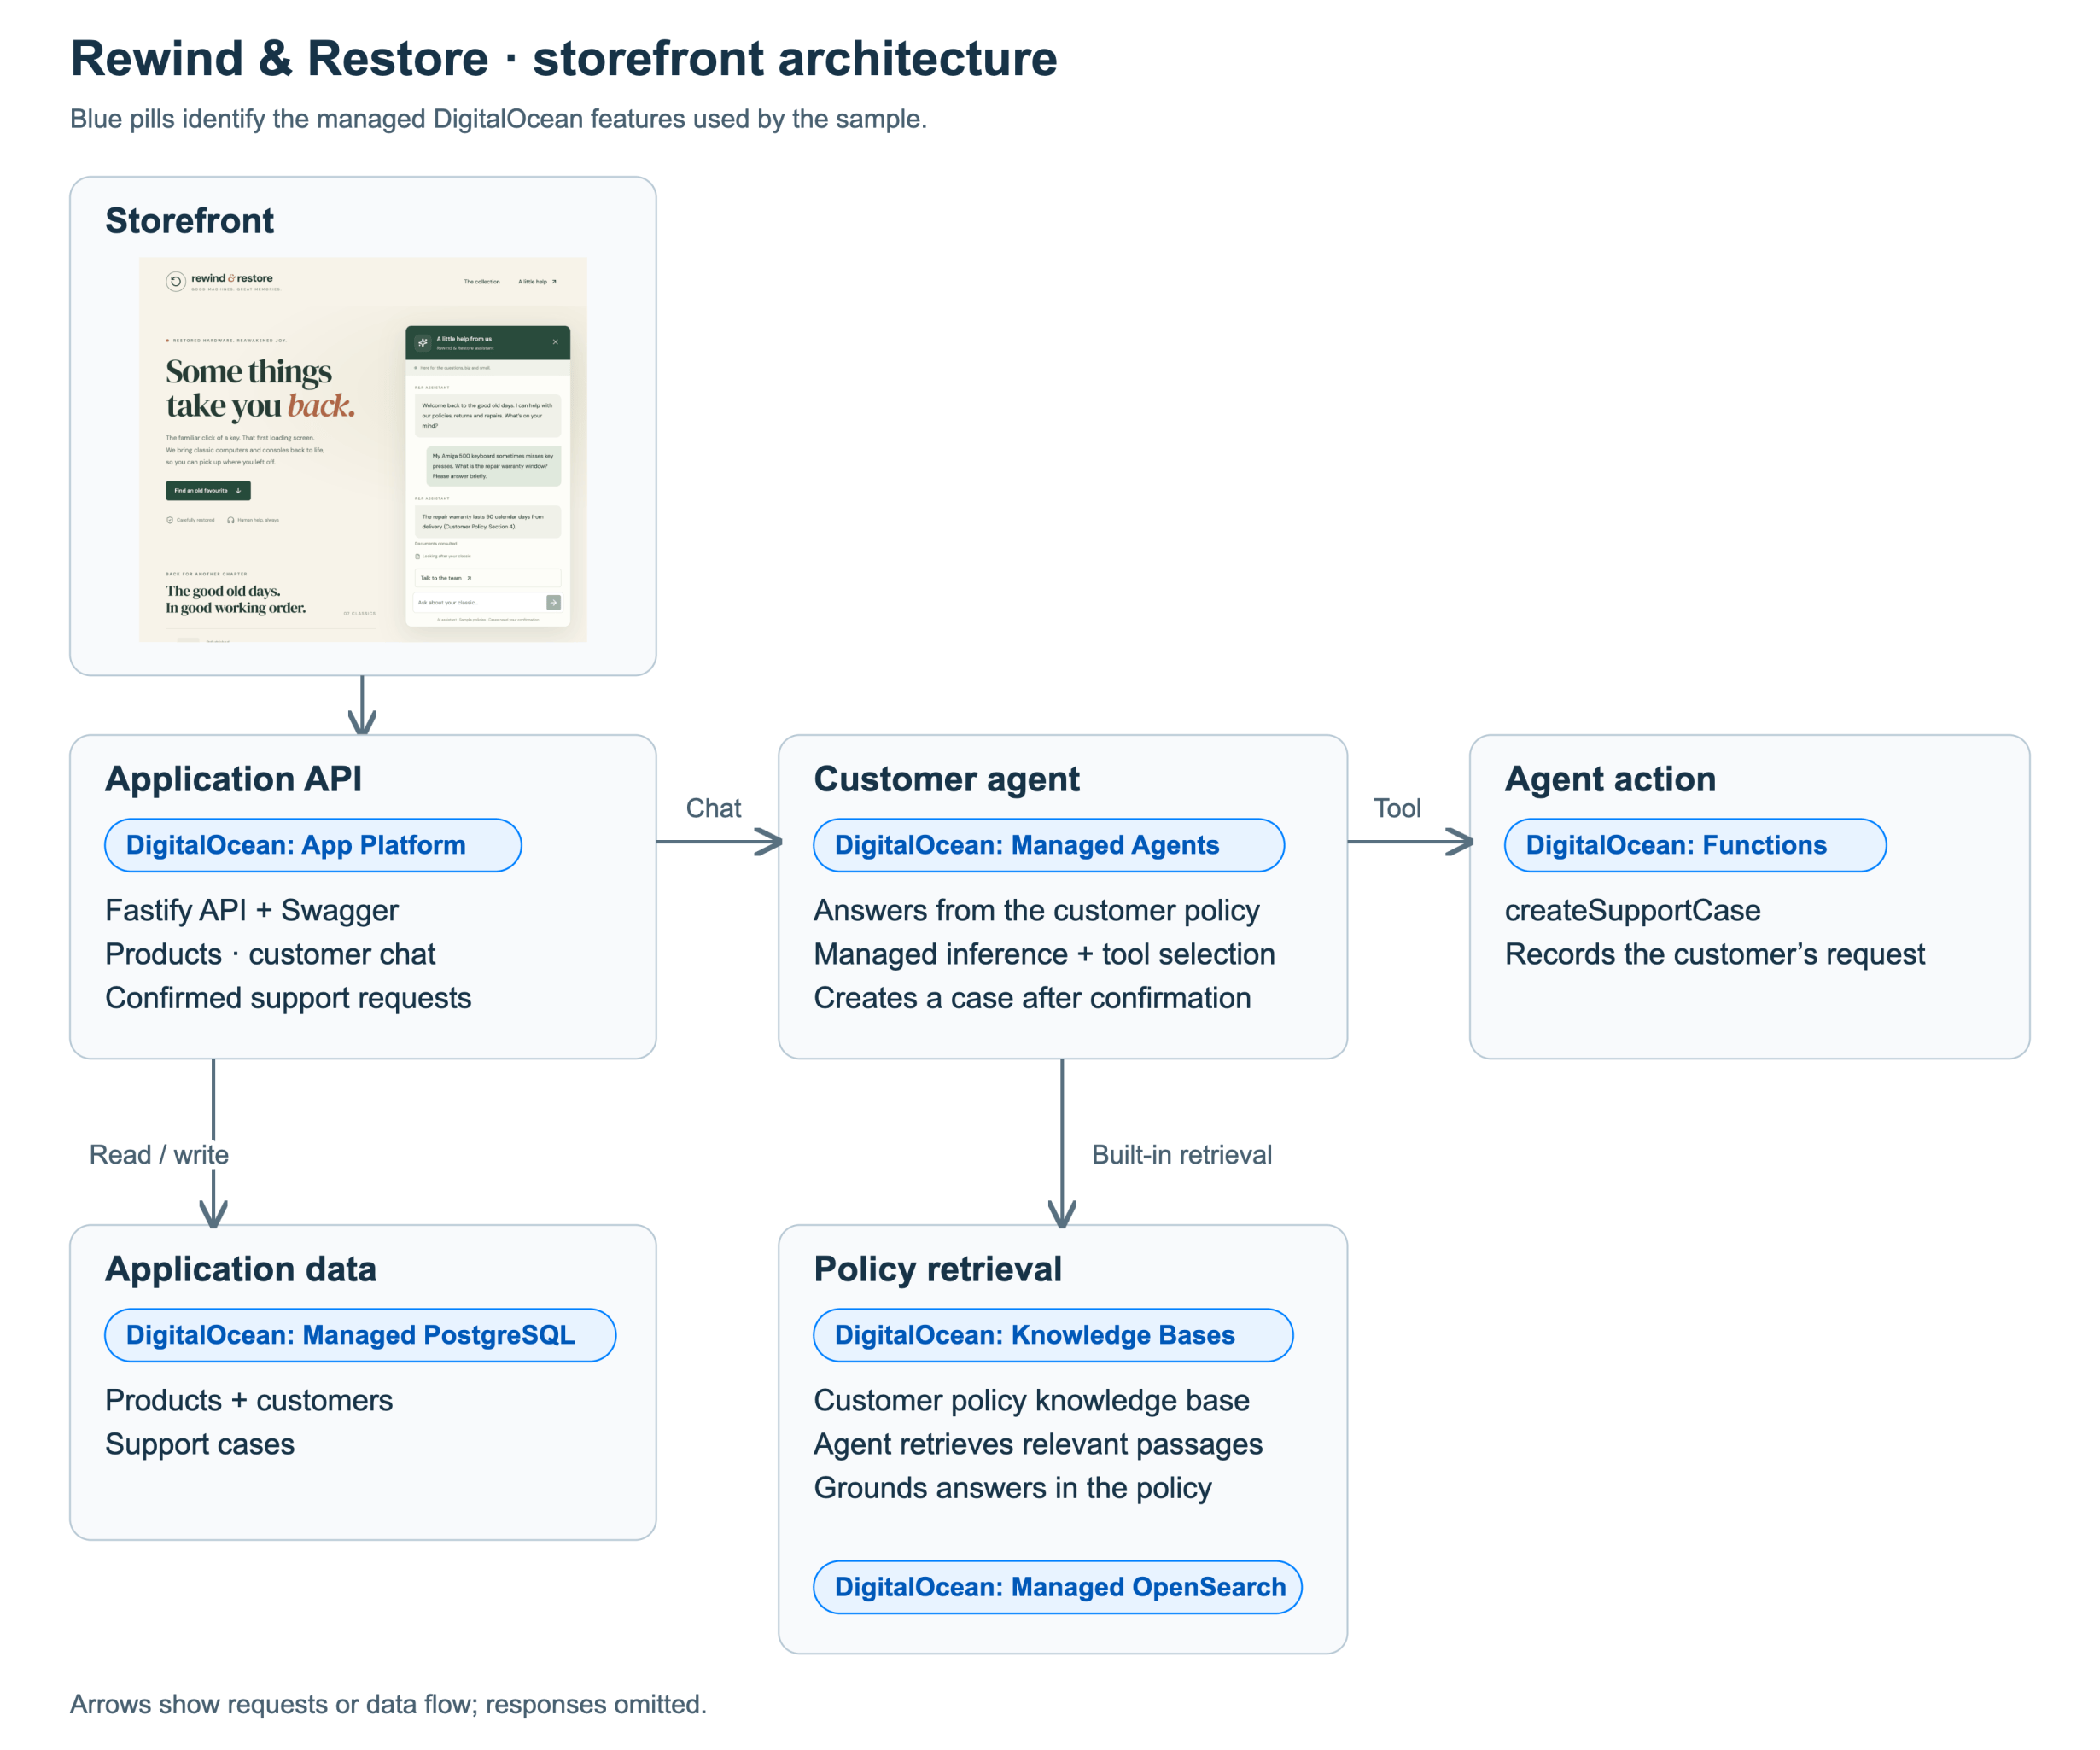Click the 'Products · customer chat' line
Viewport: 2100px width, 1750px height.
(270, 954)
